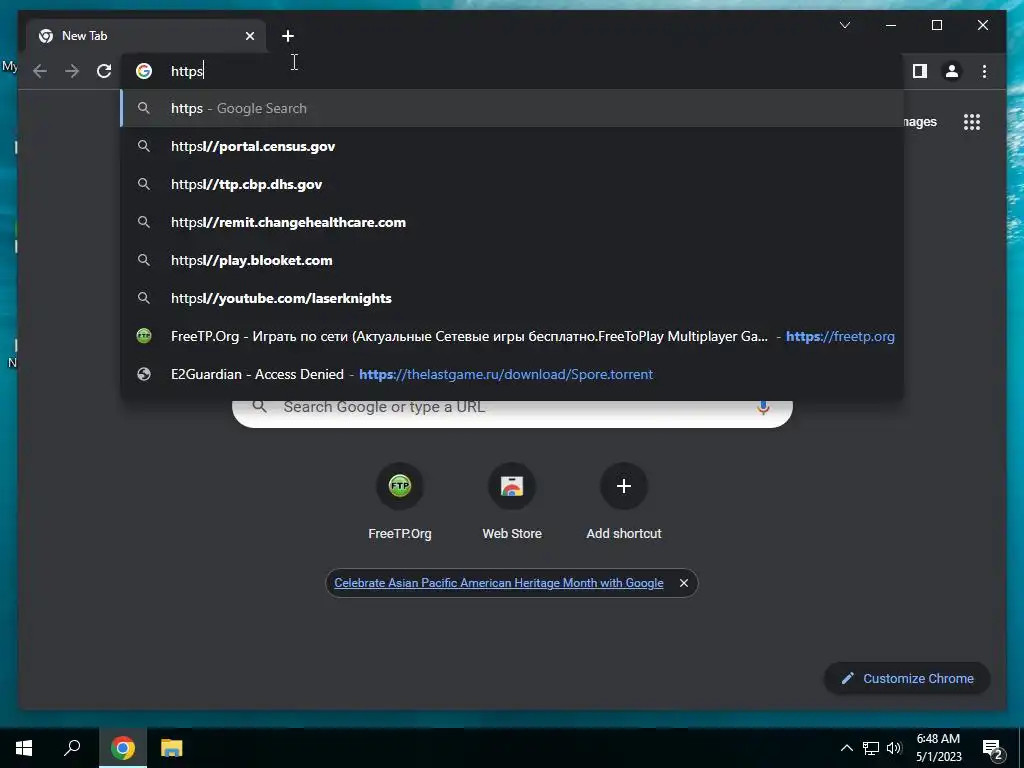
Task: Open File Explorer from the taskbar
Action: pyautogui.click(x=171, y=748)
